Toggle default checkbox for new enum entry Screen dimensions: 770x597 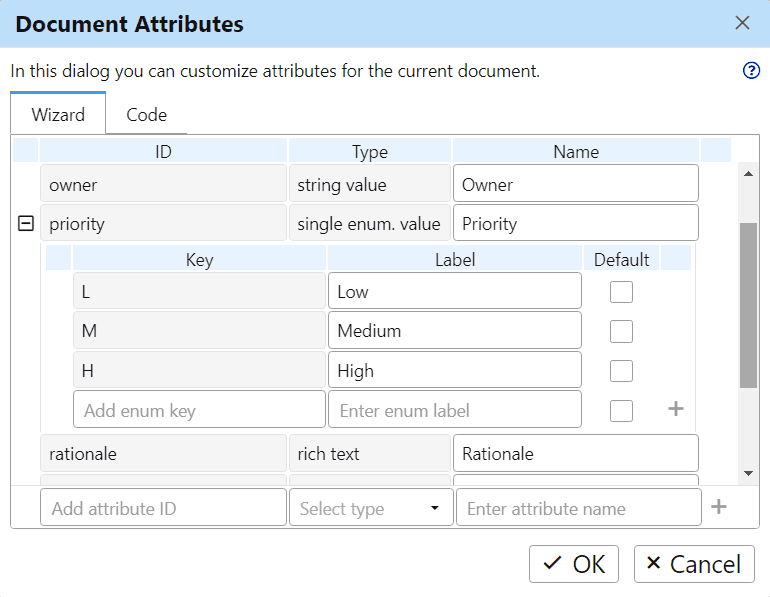621,410
